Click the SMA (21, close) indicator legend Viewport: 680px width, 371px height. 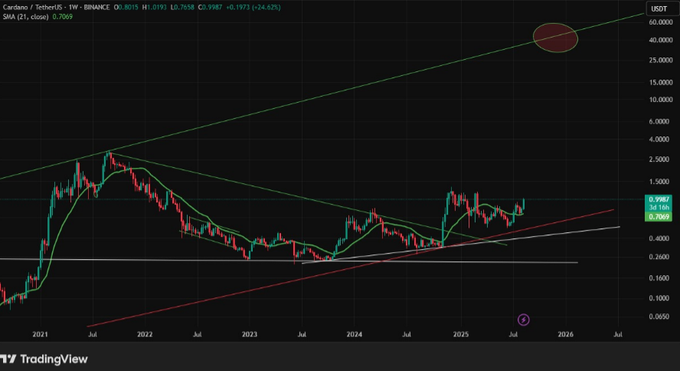coord(25,16)
